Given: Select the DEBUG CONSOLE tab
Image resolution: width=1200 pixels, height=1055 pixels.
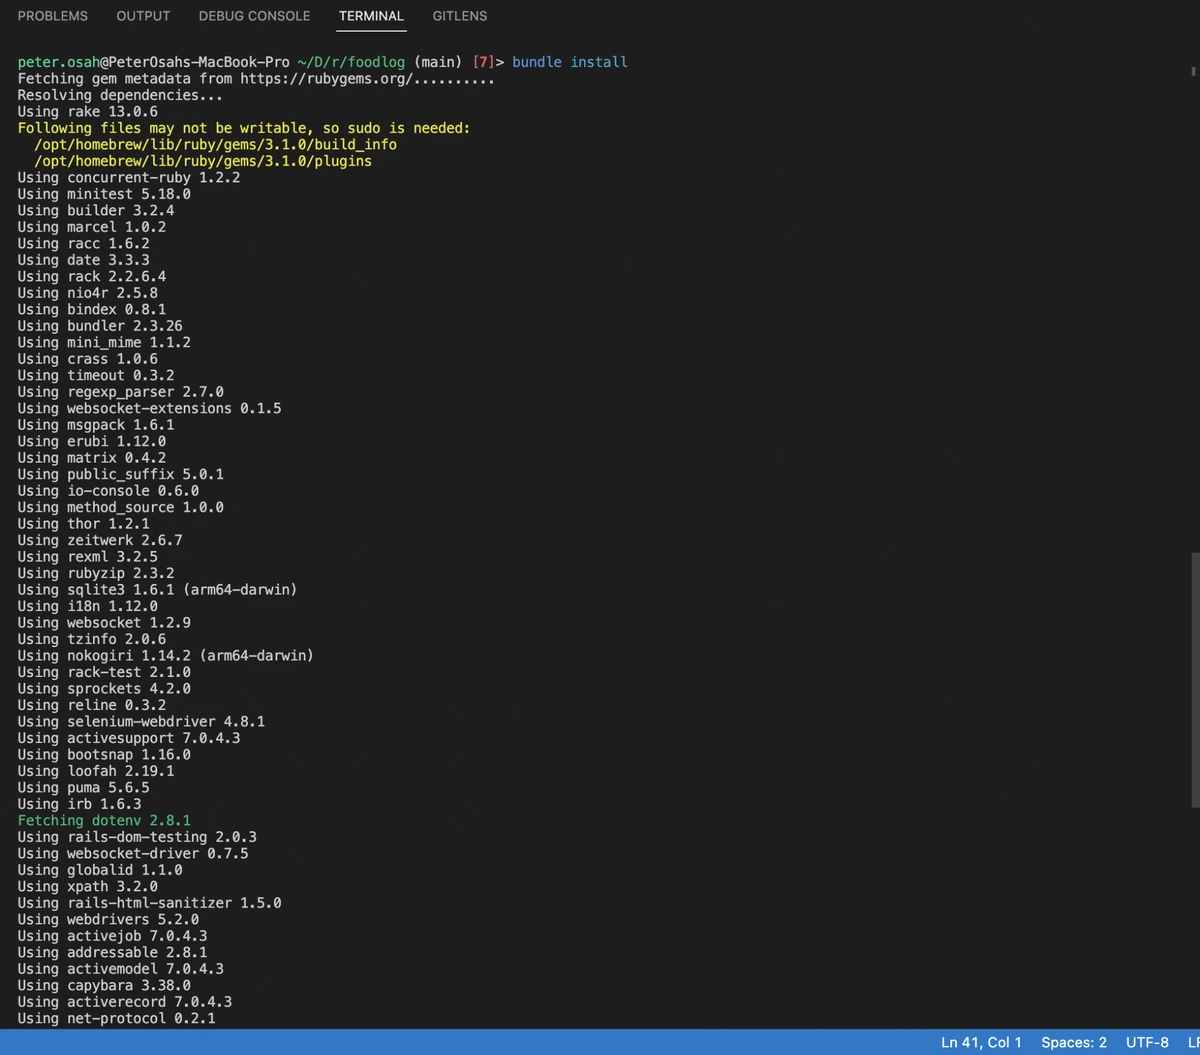Looking at the screenshot, I should (x=254, y=16).
